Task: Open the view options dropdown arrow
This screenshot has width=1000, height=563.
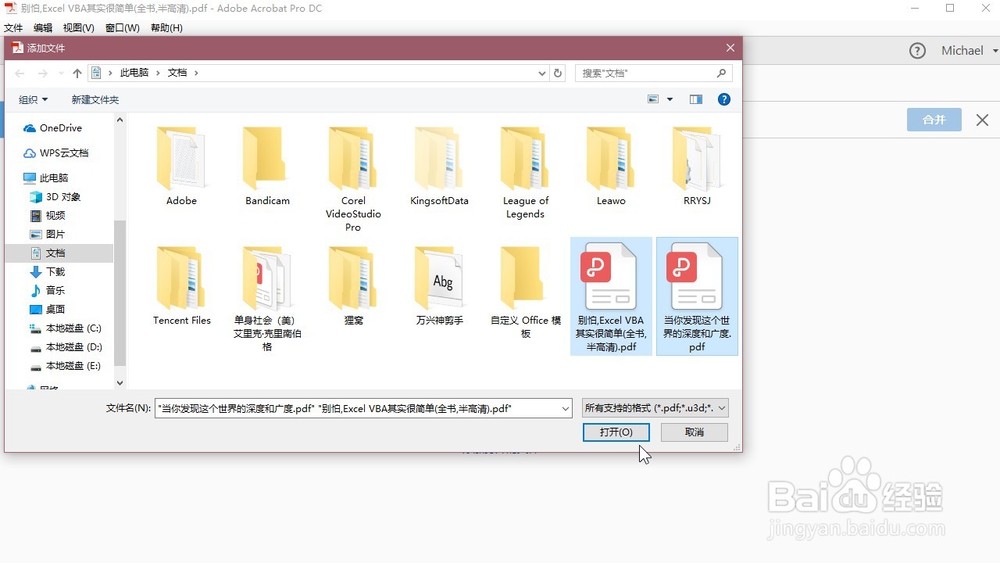Action: point(670,99)
